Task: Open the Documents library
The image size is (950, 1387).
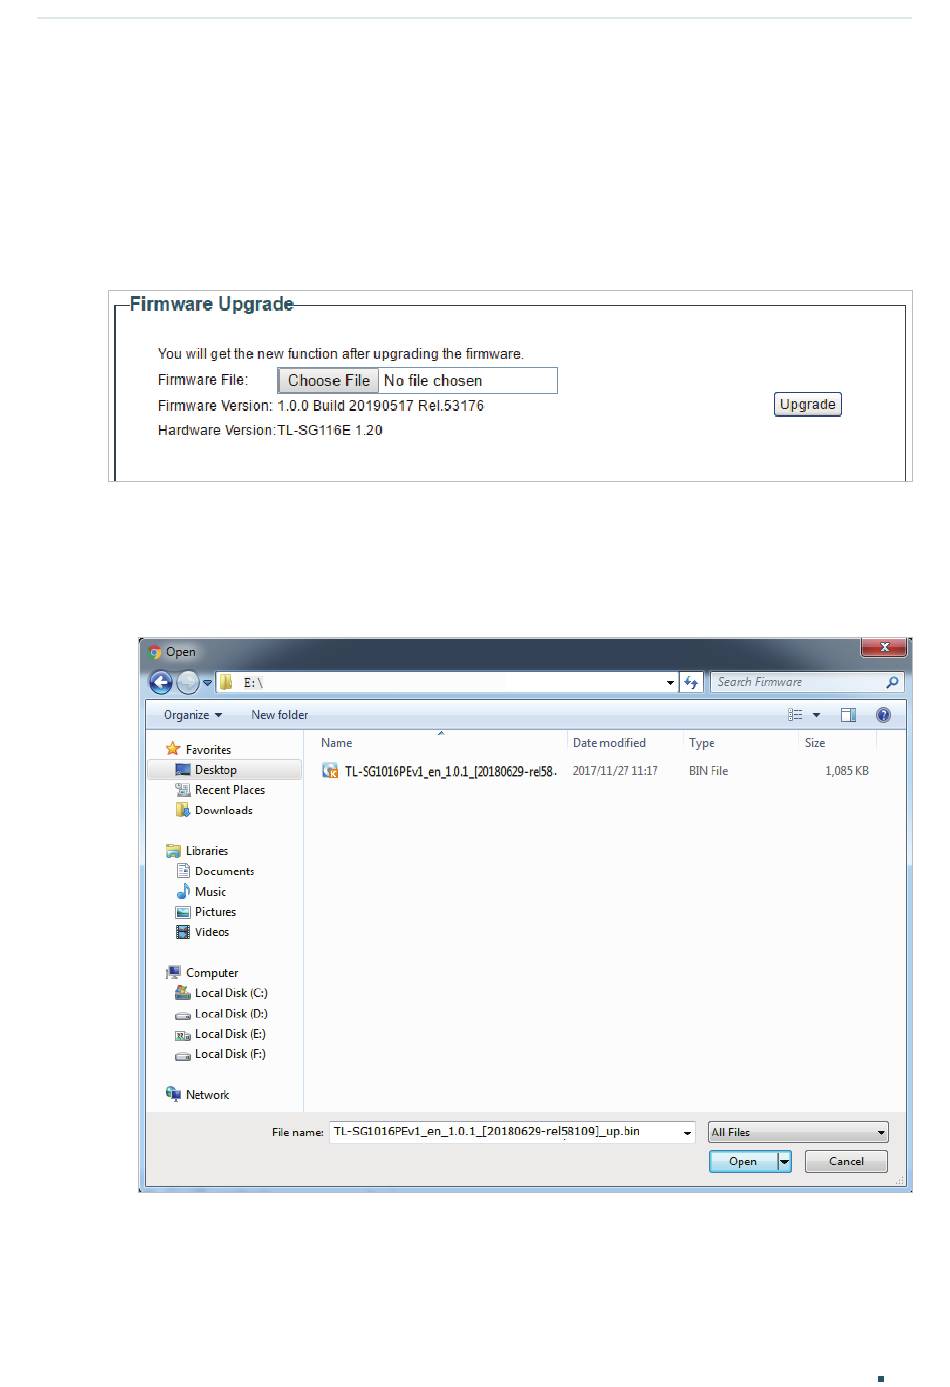Action: point(225,871)
